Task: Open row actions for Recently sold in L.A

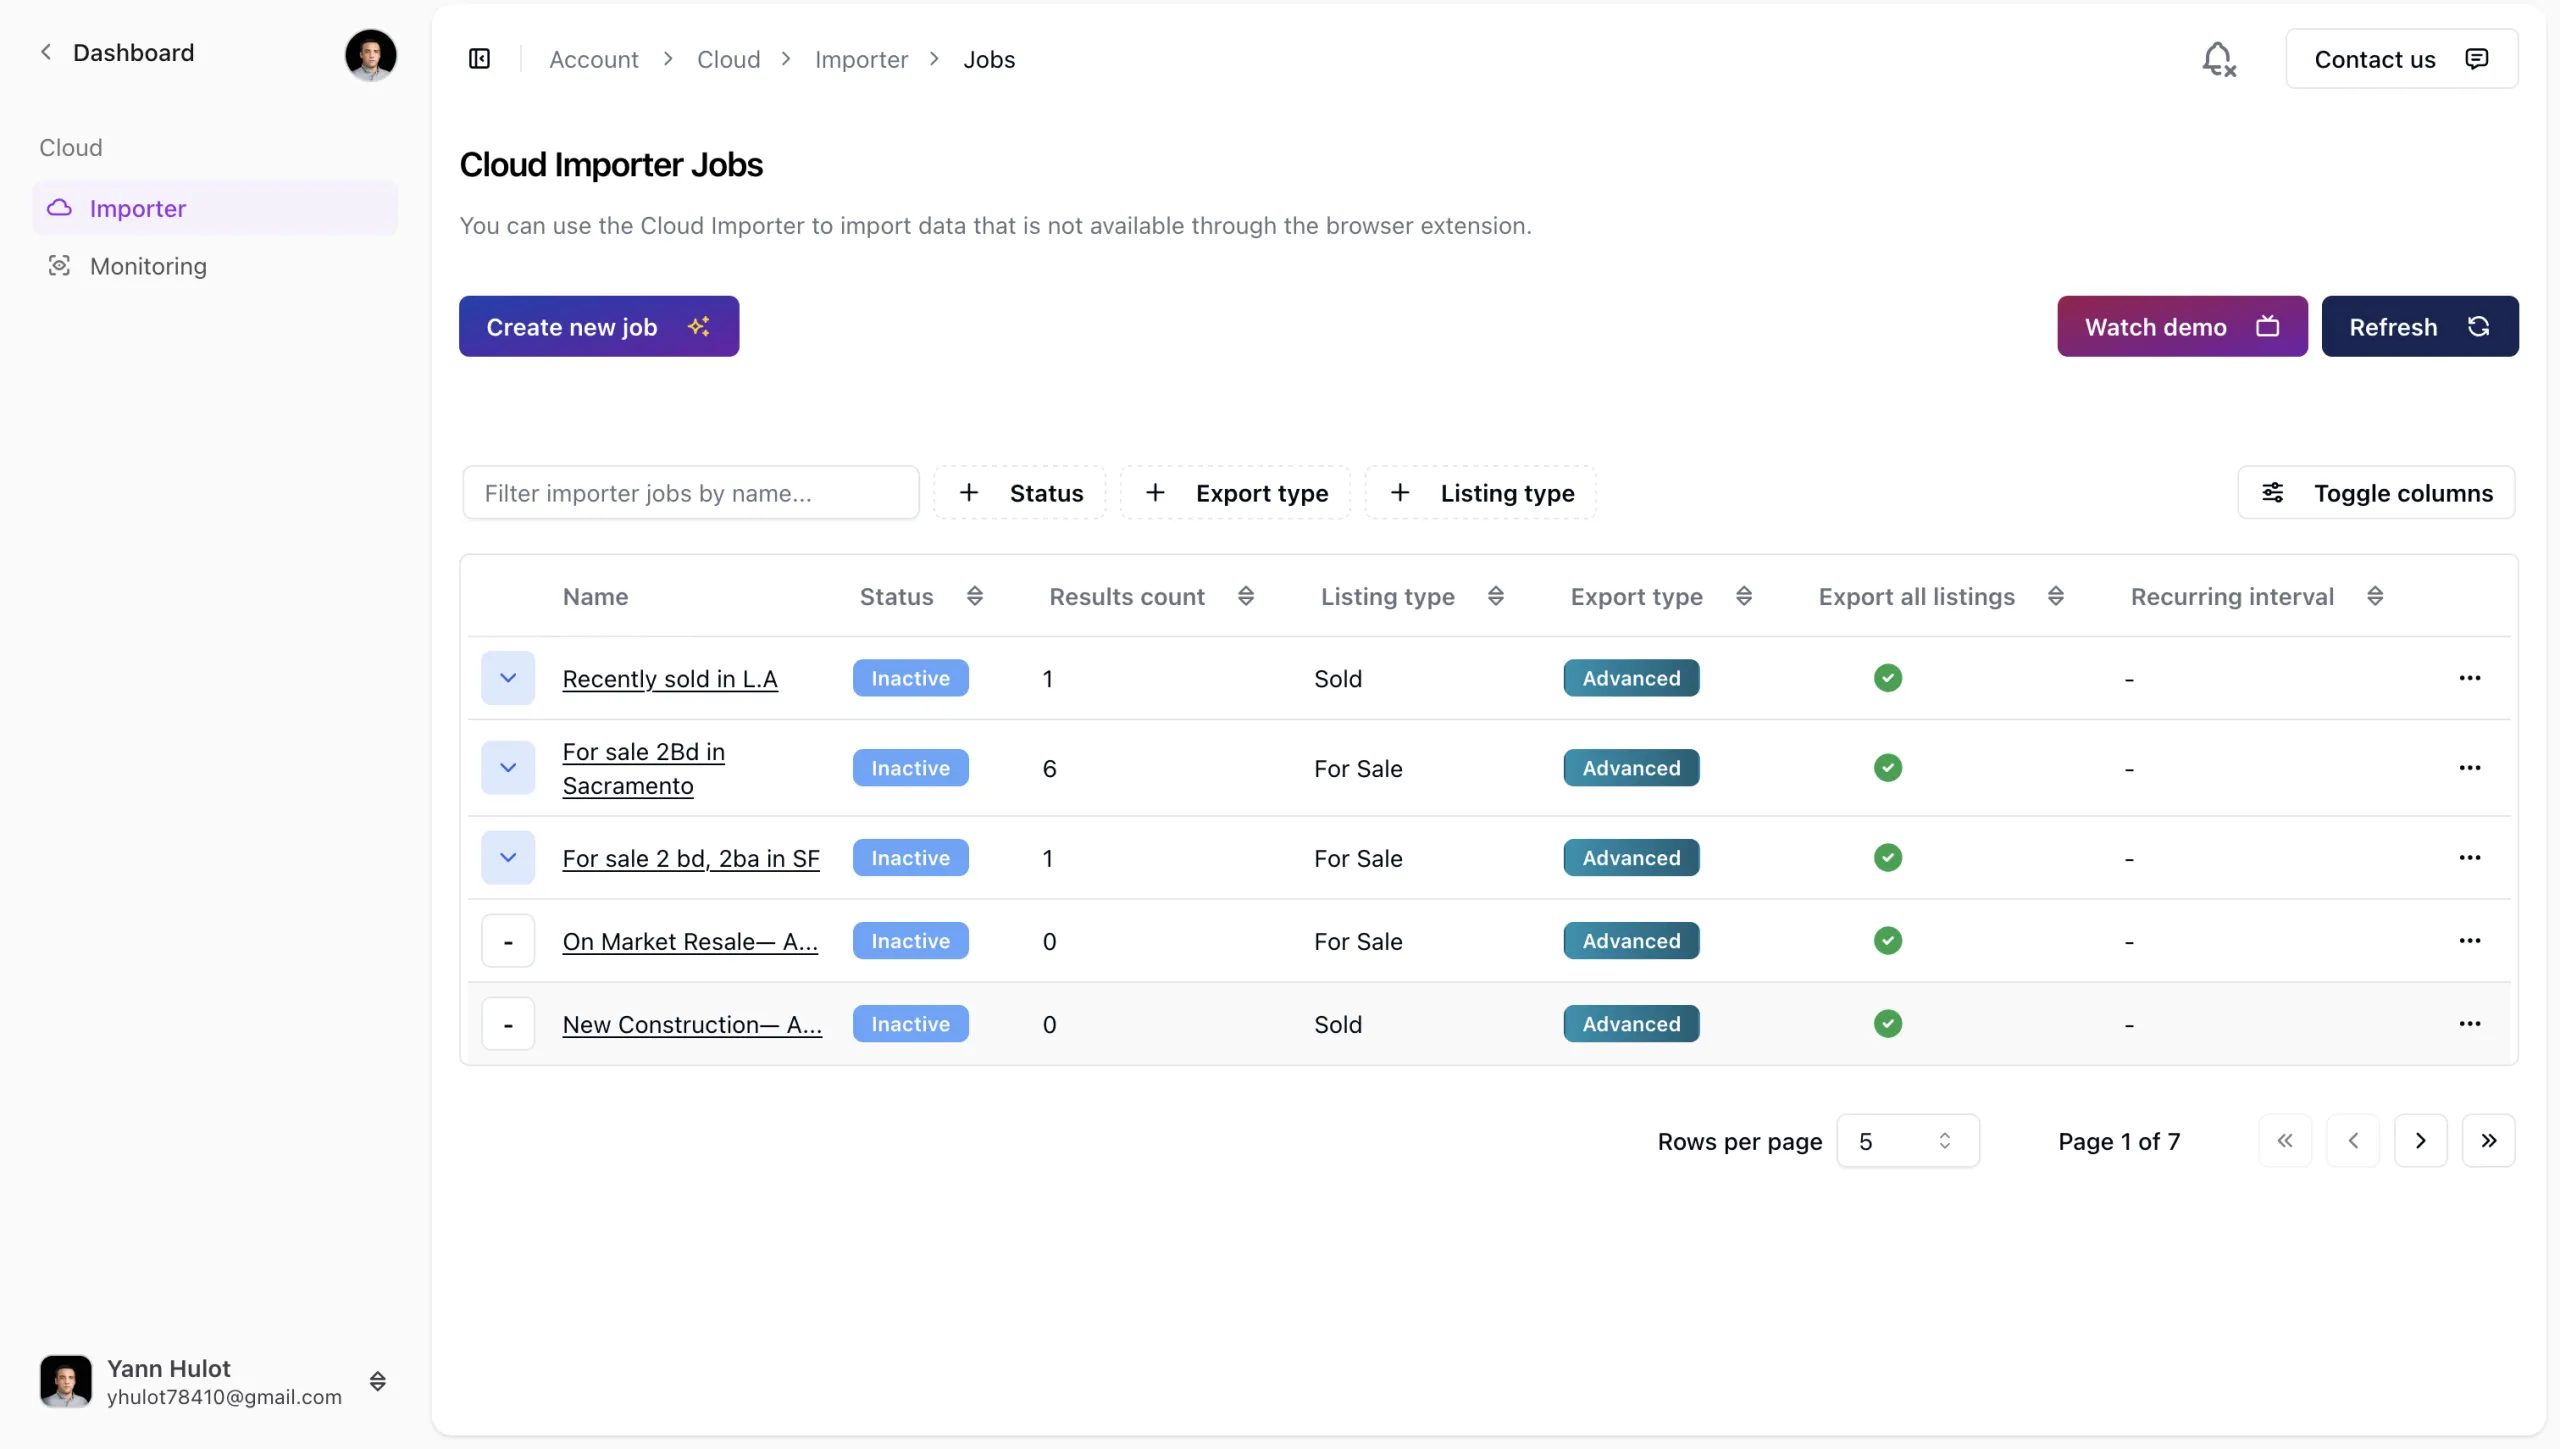Action: coord(2469,678)
